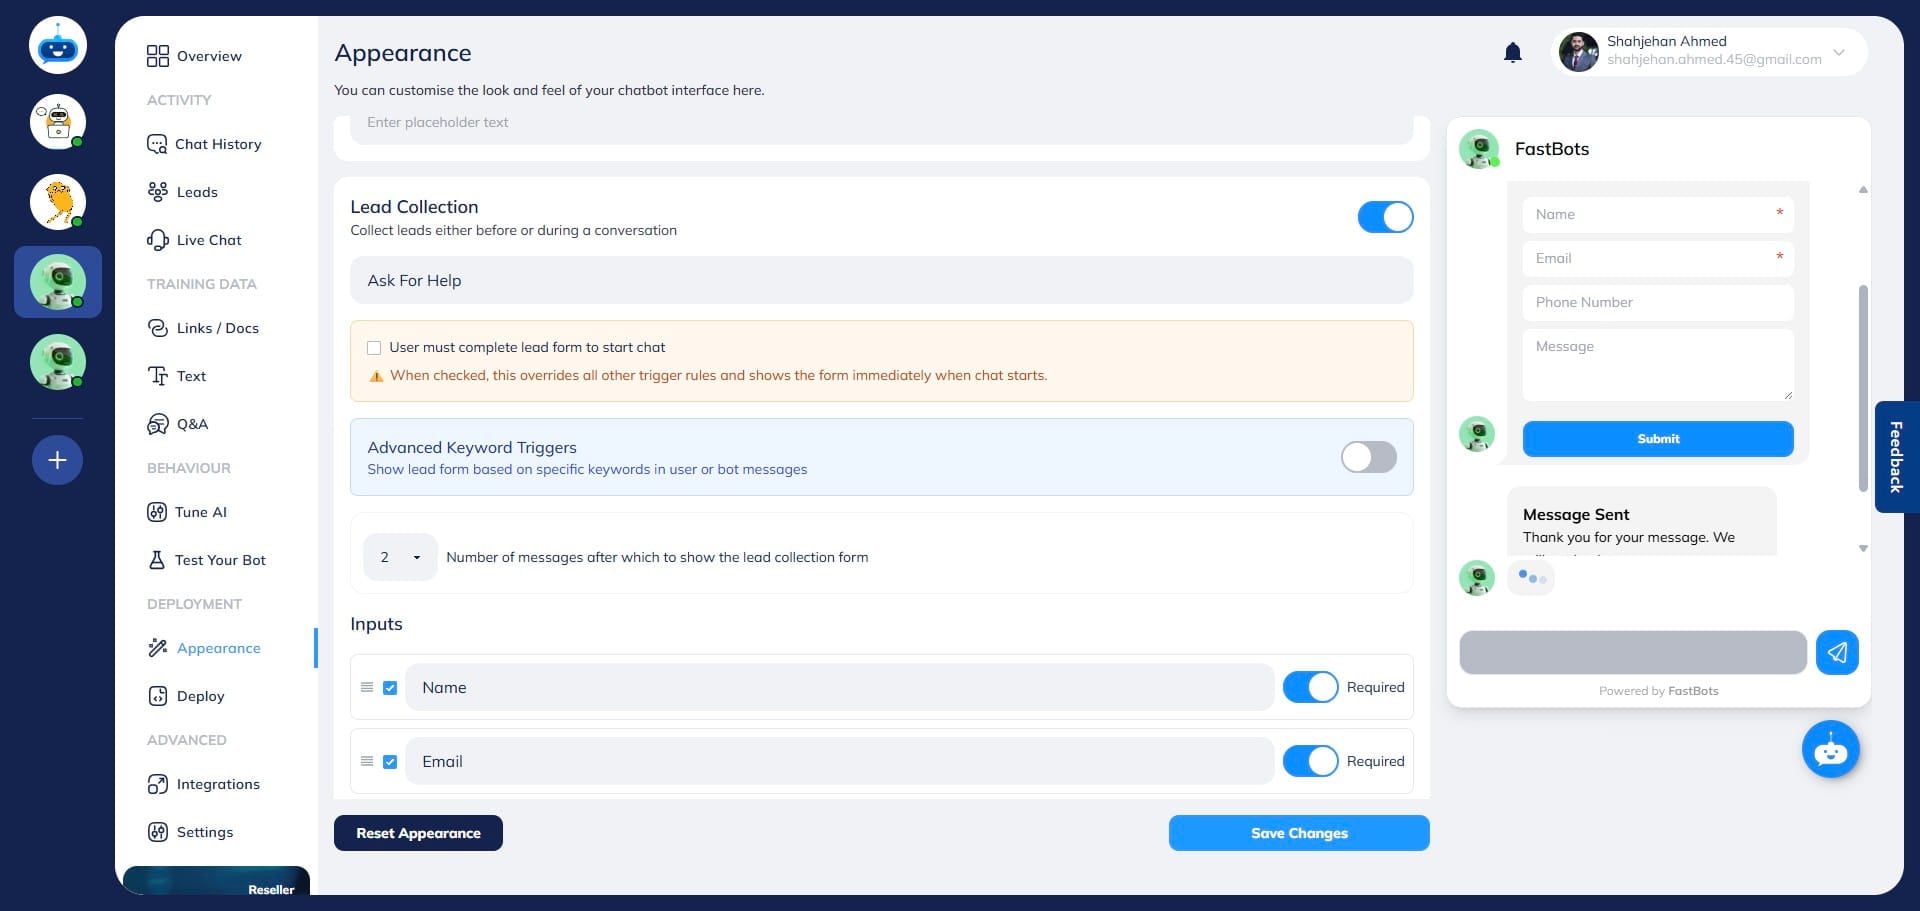The image size is (1920, 911).
Task: Open the Deploy section
Action: [x=200, y=696]
